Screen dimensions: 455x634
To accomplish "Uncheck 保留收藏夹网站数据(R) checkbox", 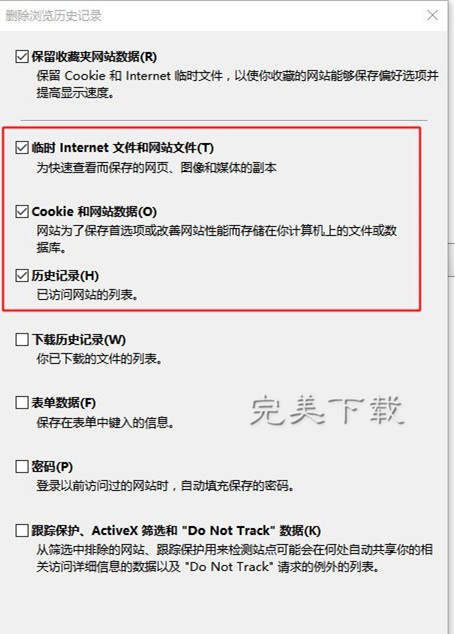I will [22, 57].
